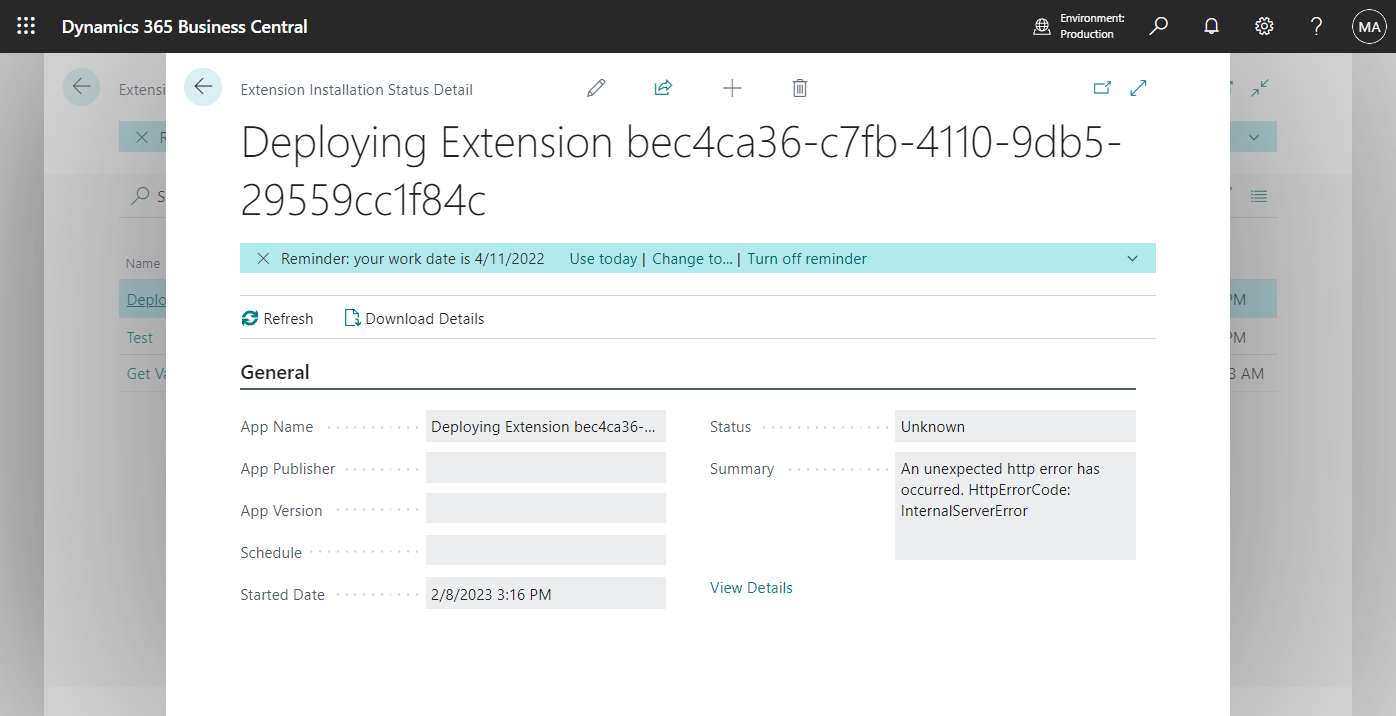Open the app launcher grid menu

point(25,26)
